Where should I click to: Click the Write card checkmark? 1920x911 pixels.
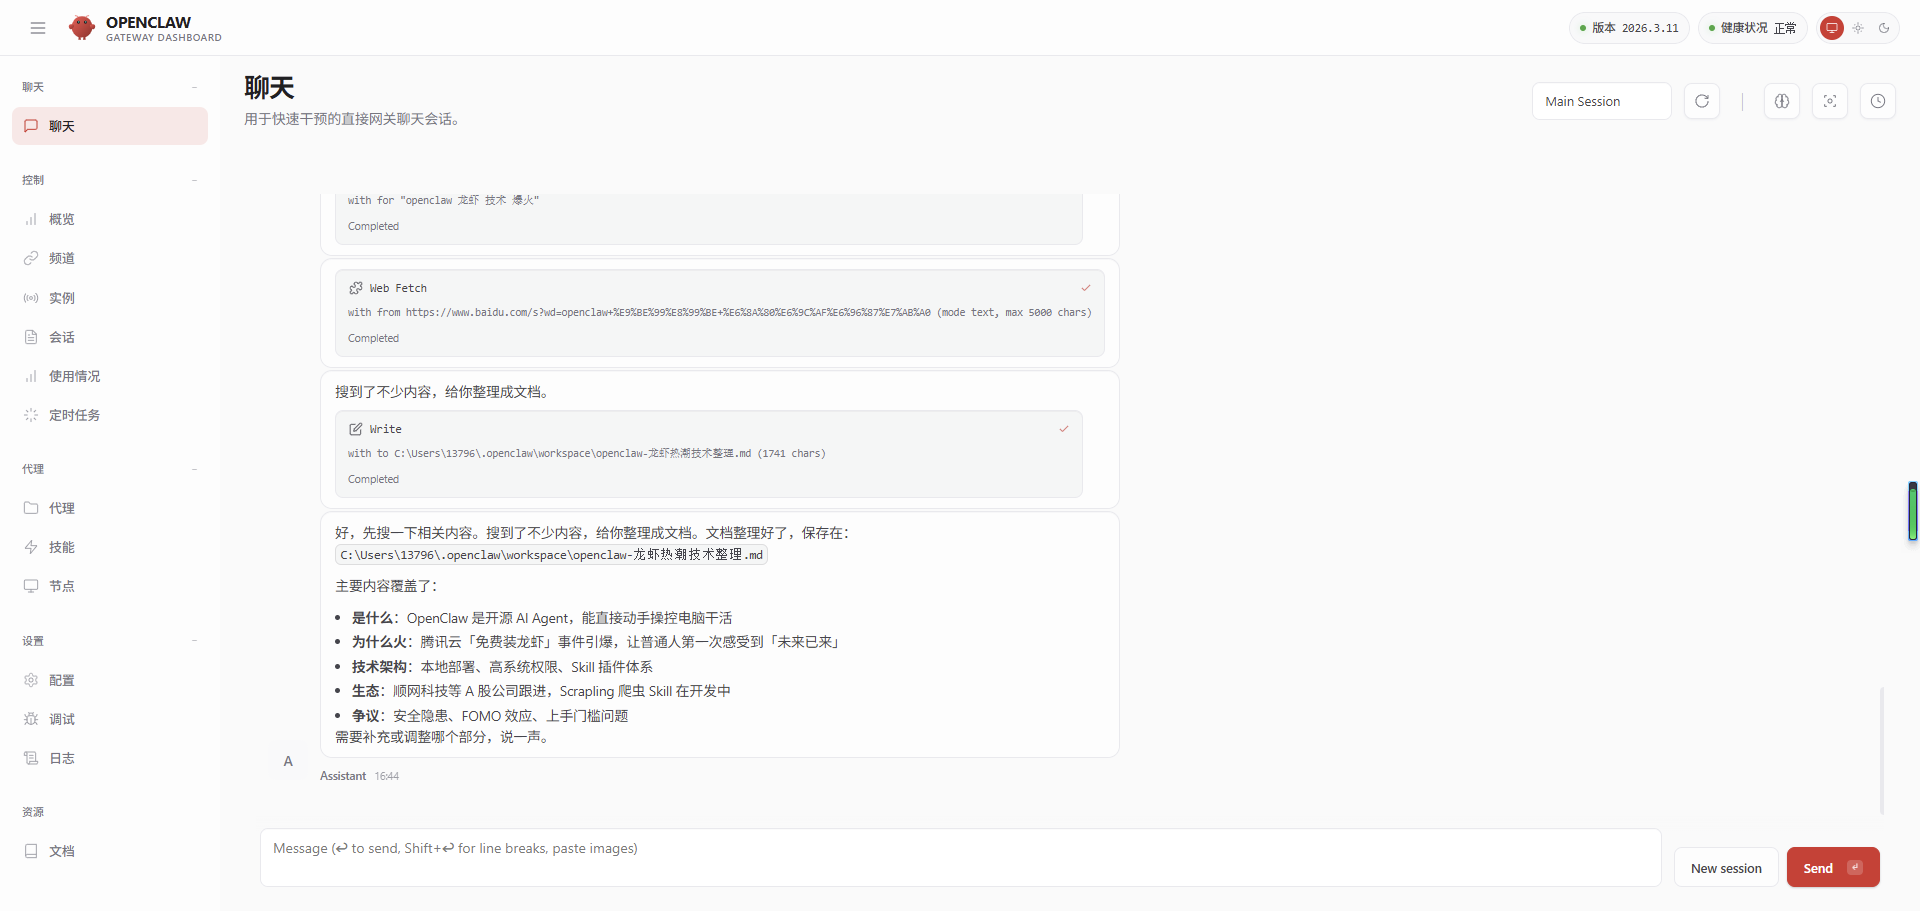point(1064,429)
